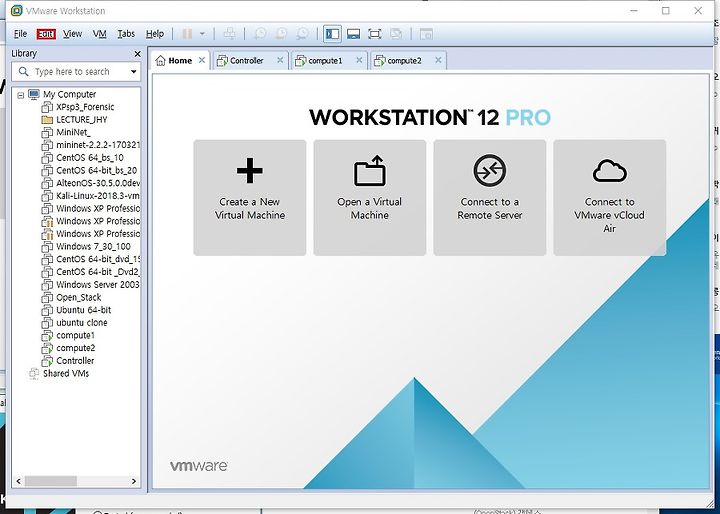Image resolution: width=720 pixels, height=514 pixels.
Task: Click the console view toolbar icon
Action: point(426,34)
